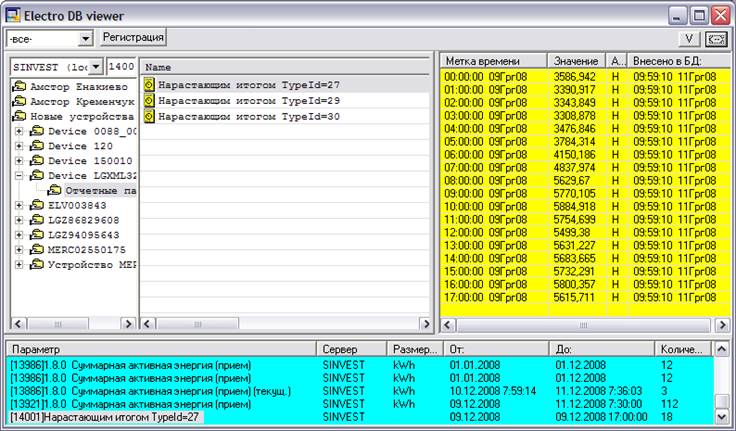Open the SINVEST server dropdown
The height and width of the screenshot is (431, 736).
coord(96,67)
